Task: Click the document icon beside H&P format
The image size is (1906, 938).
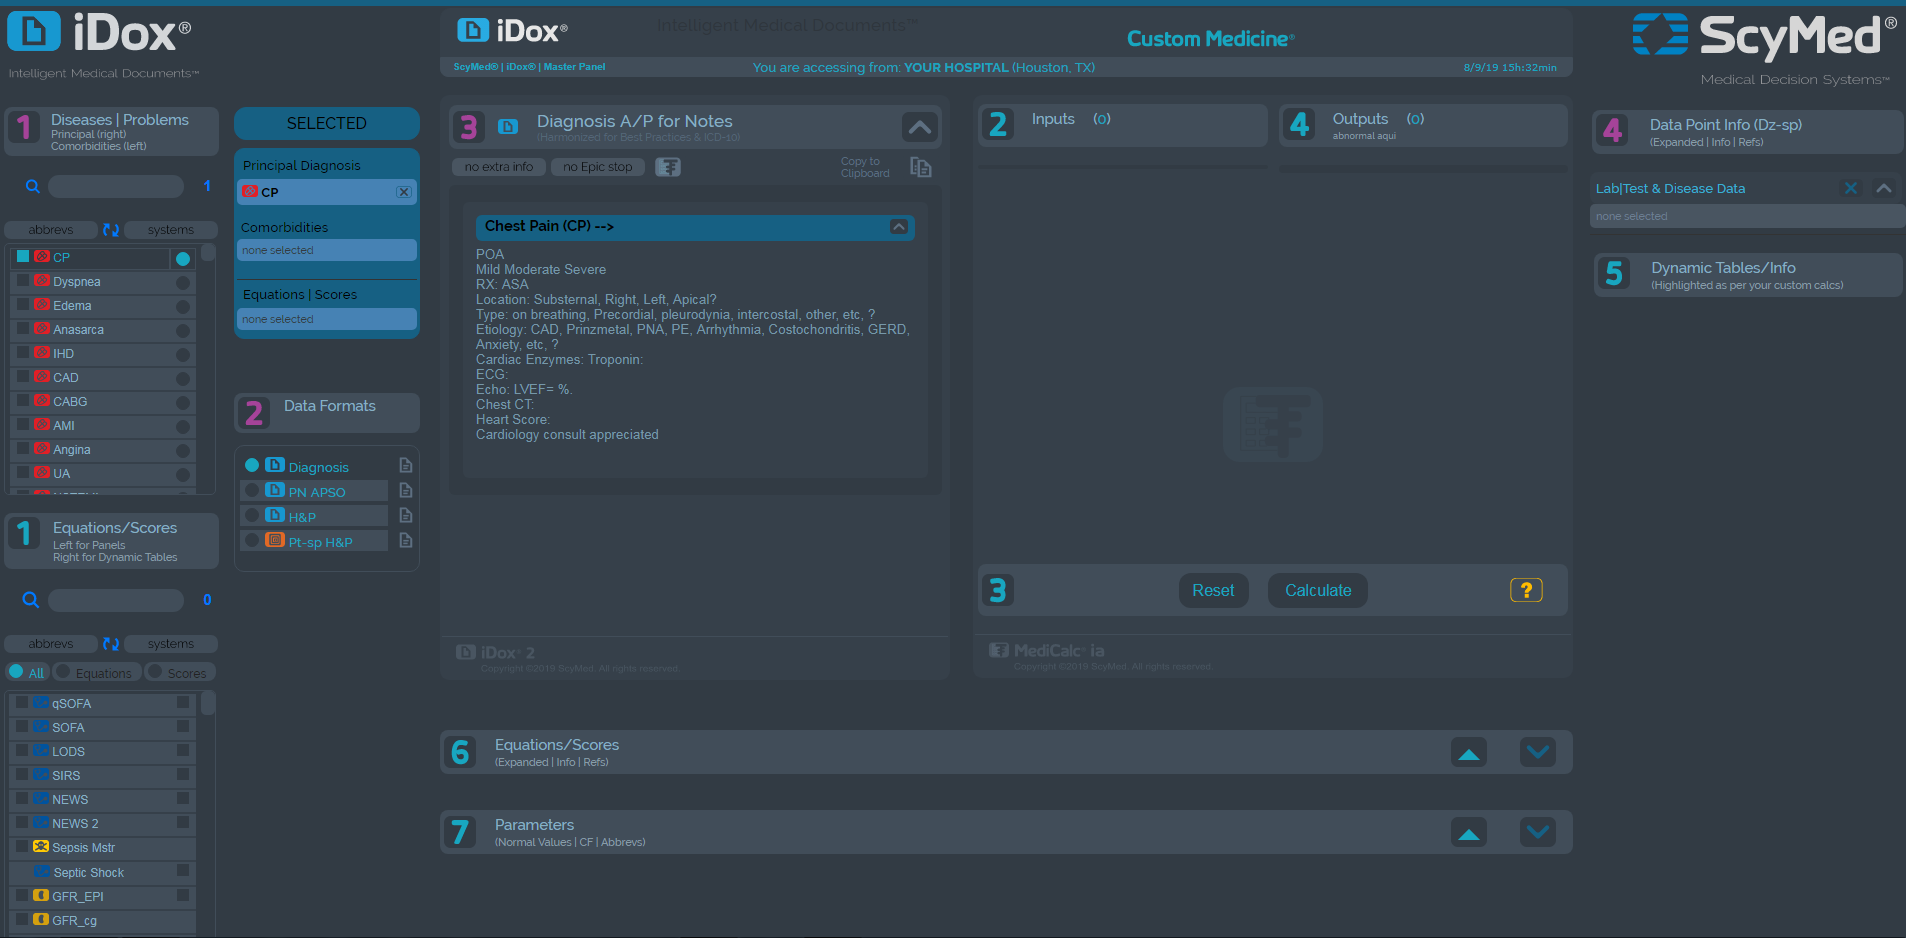Action: point(406,515)
